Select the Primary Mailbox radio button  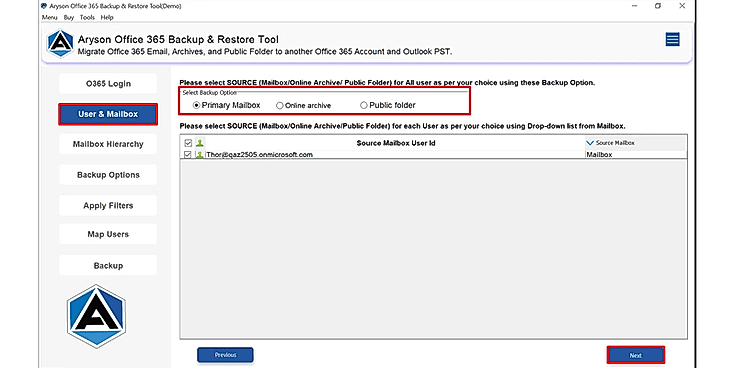coord(196,106)
